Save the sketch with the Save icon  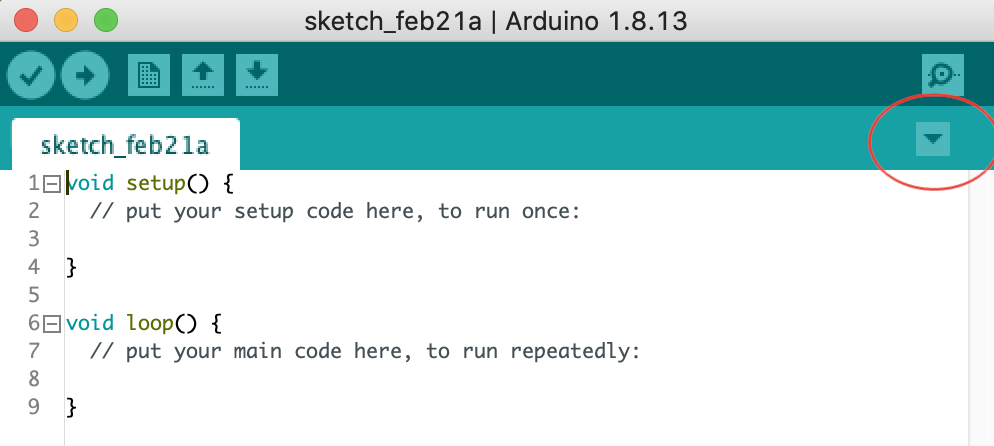(x=257, y=75)
